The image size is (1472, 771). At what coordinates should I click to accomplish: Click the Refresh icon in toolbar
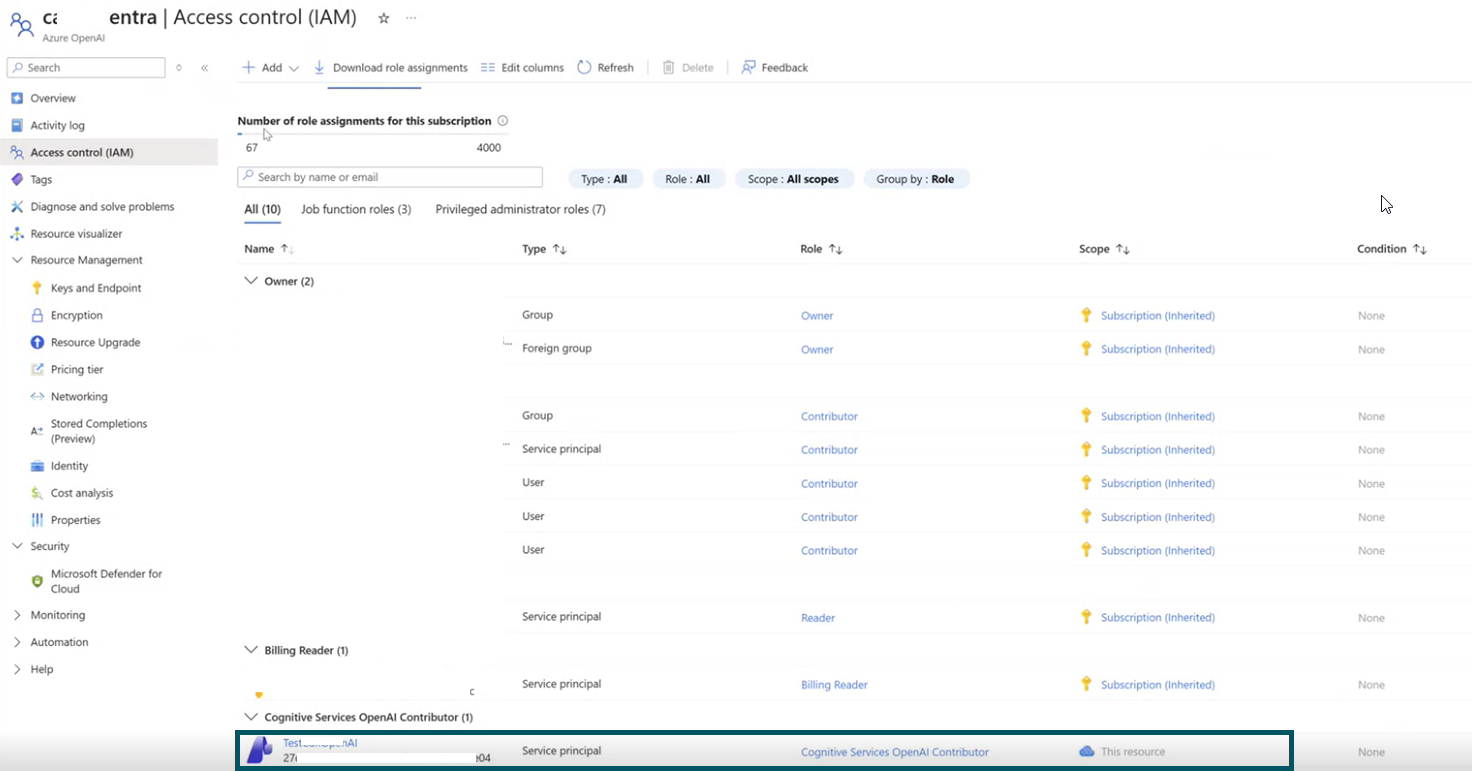coord(585,67)
